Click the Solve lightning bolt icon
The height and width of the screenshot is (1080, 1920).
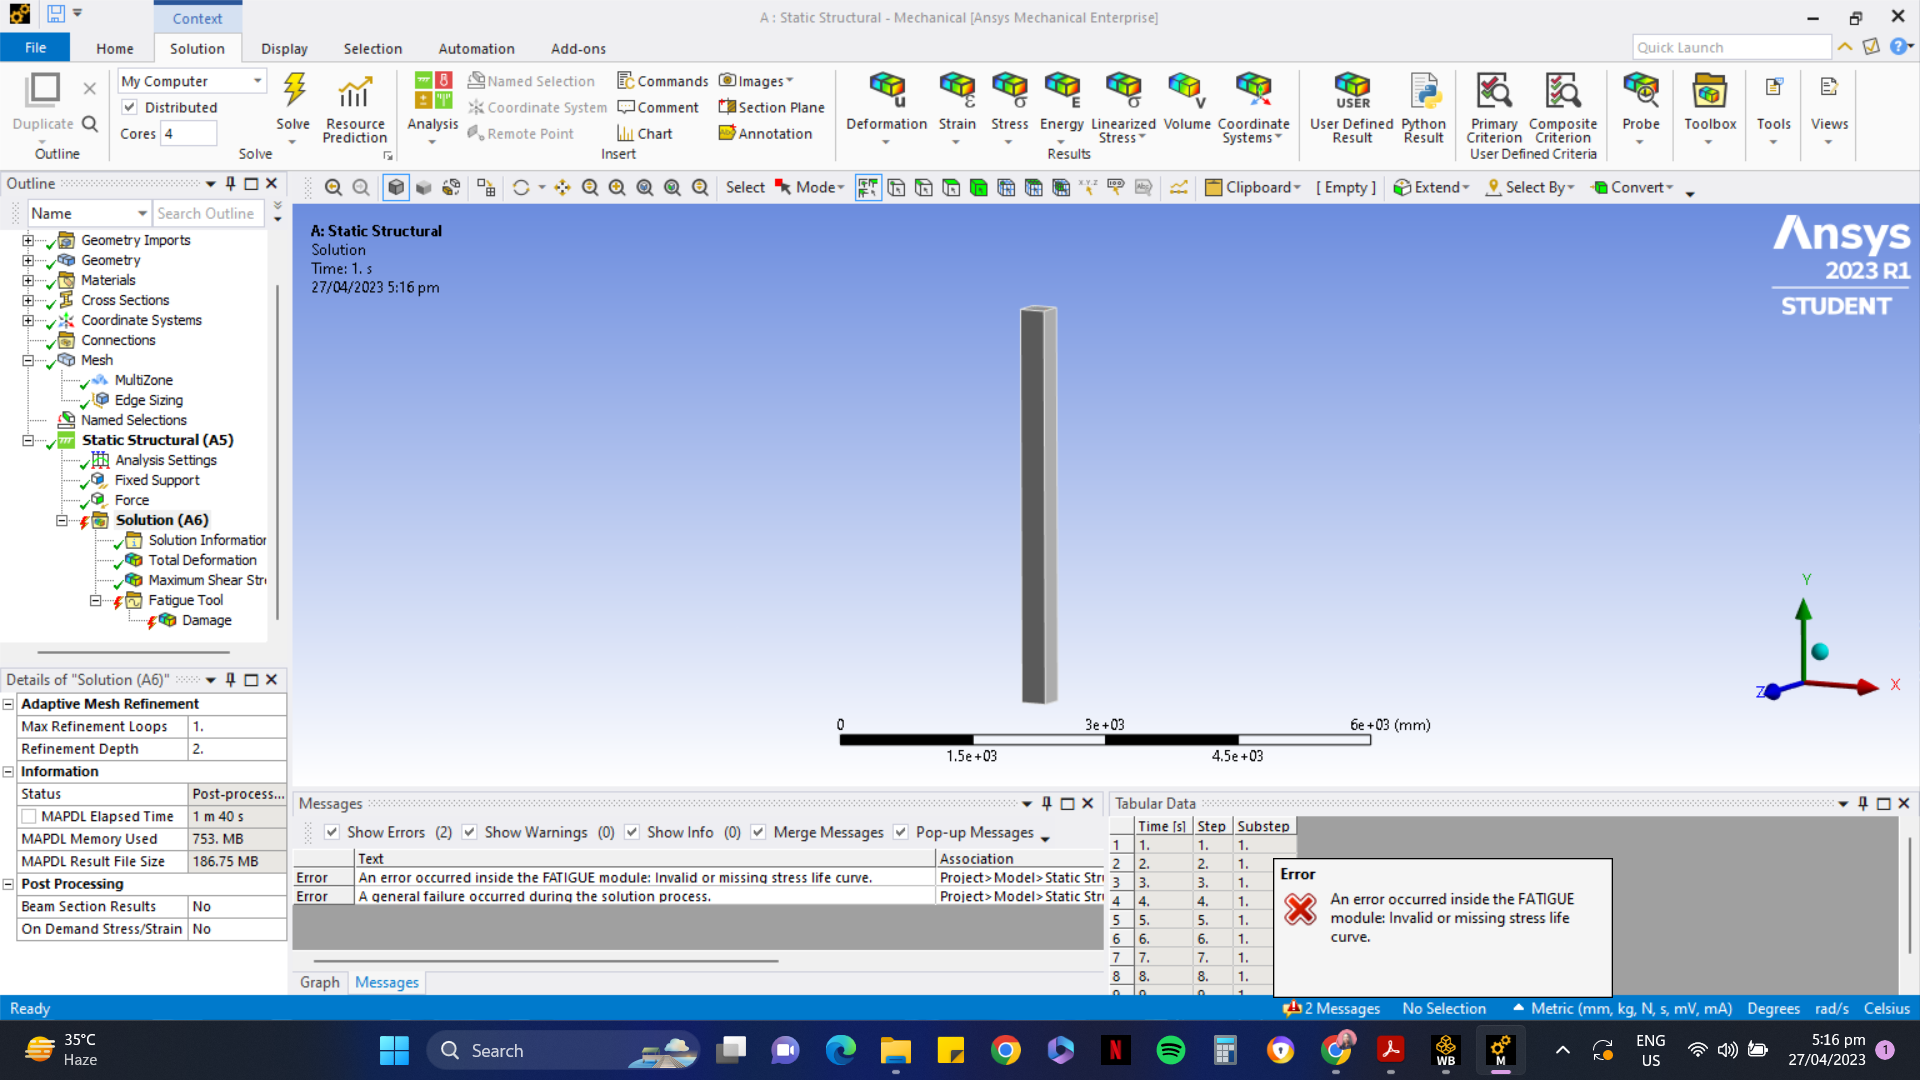[x=293, y=91]
